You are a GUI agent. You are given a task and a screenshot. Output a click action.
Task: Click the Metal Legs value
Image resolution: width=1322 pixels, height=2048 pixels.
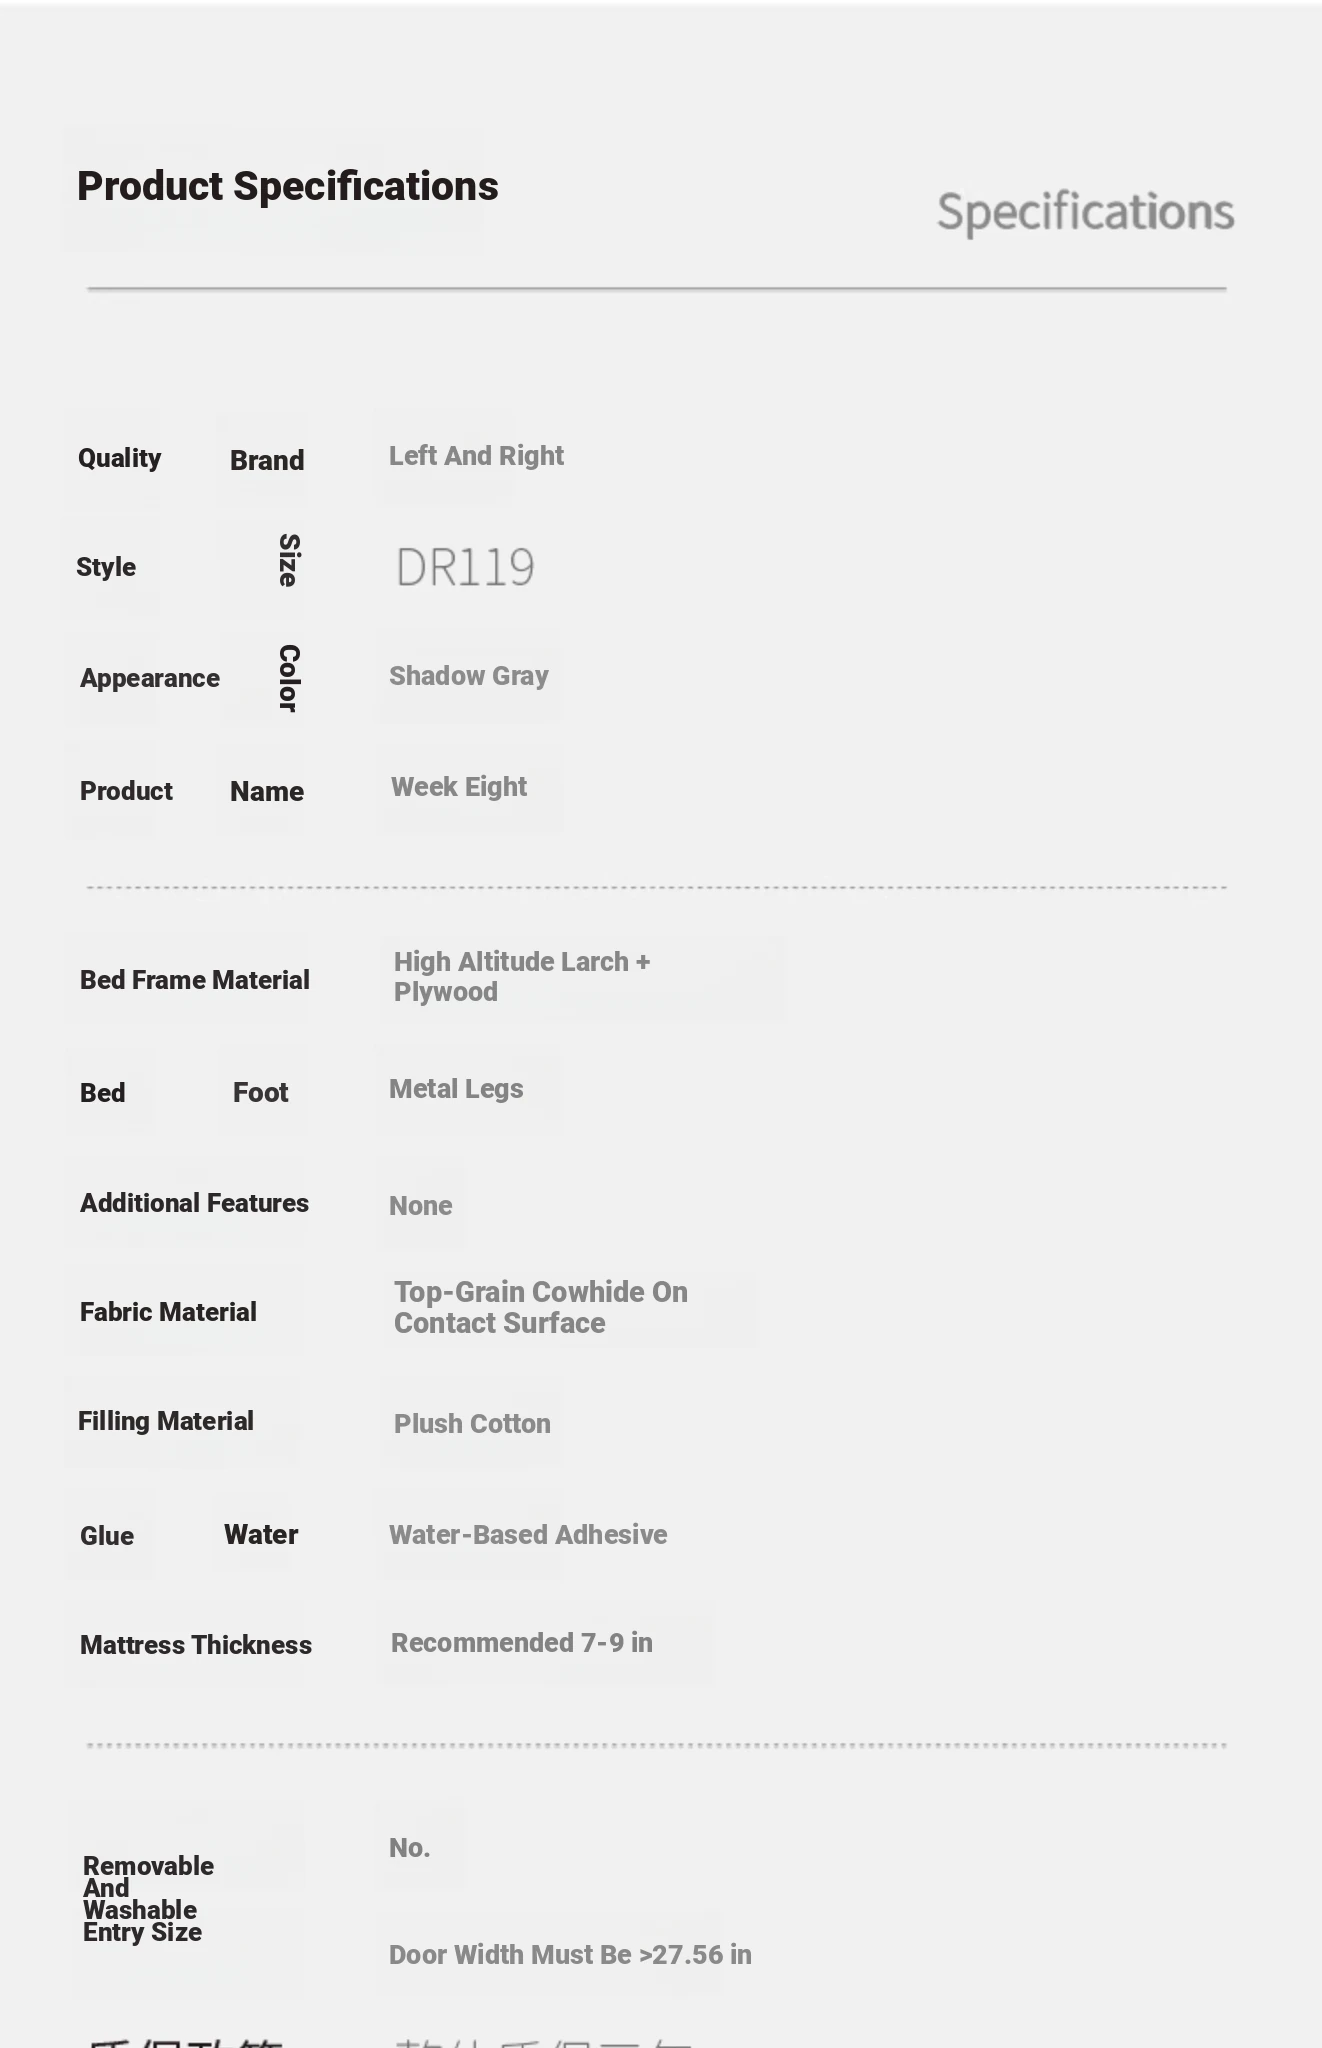point(456,1089)
